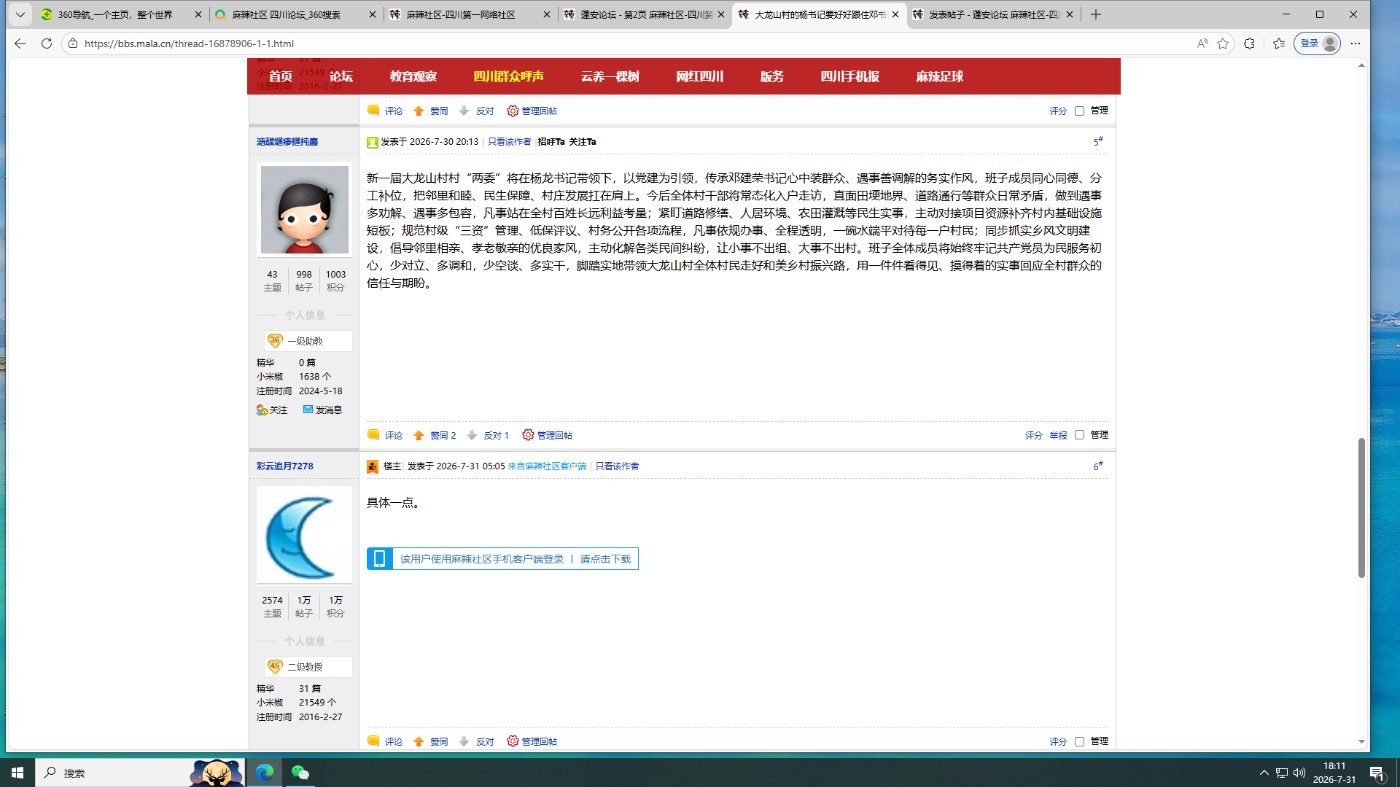Click the 举报 report link
The width and height of the screenshot is (1400, 787).
pos(1058,435)
